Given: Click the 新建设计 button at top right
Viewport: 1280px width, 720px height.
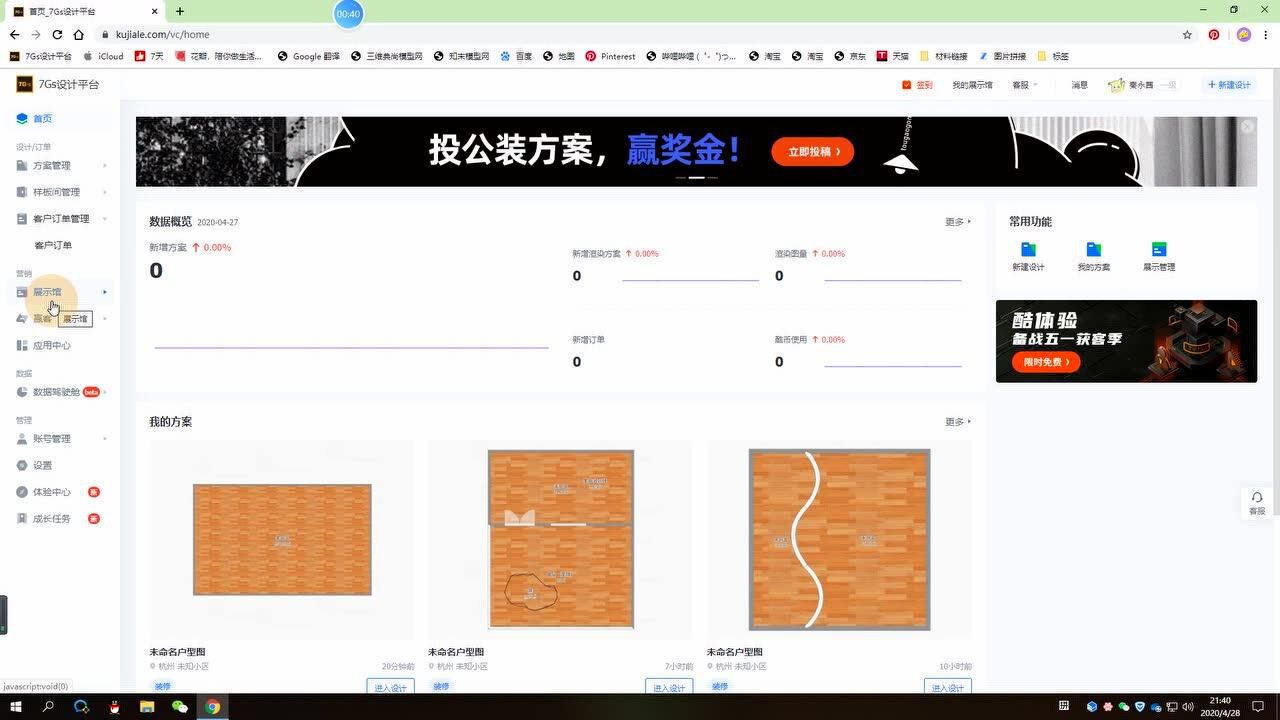Looking at the screenshot, I should coord(1228,84).
